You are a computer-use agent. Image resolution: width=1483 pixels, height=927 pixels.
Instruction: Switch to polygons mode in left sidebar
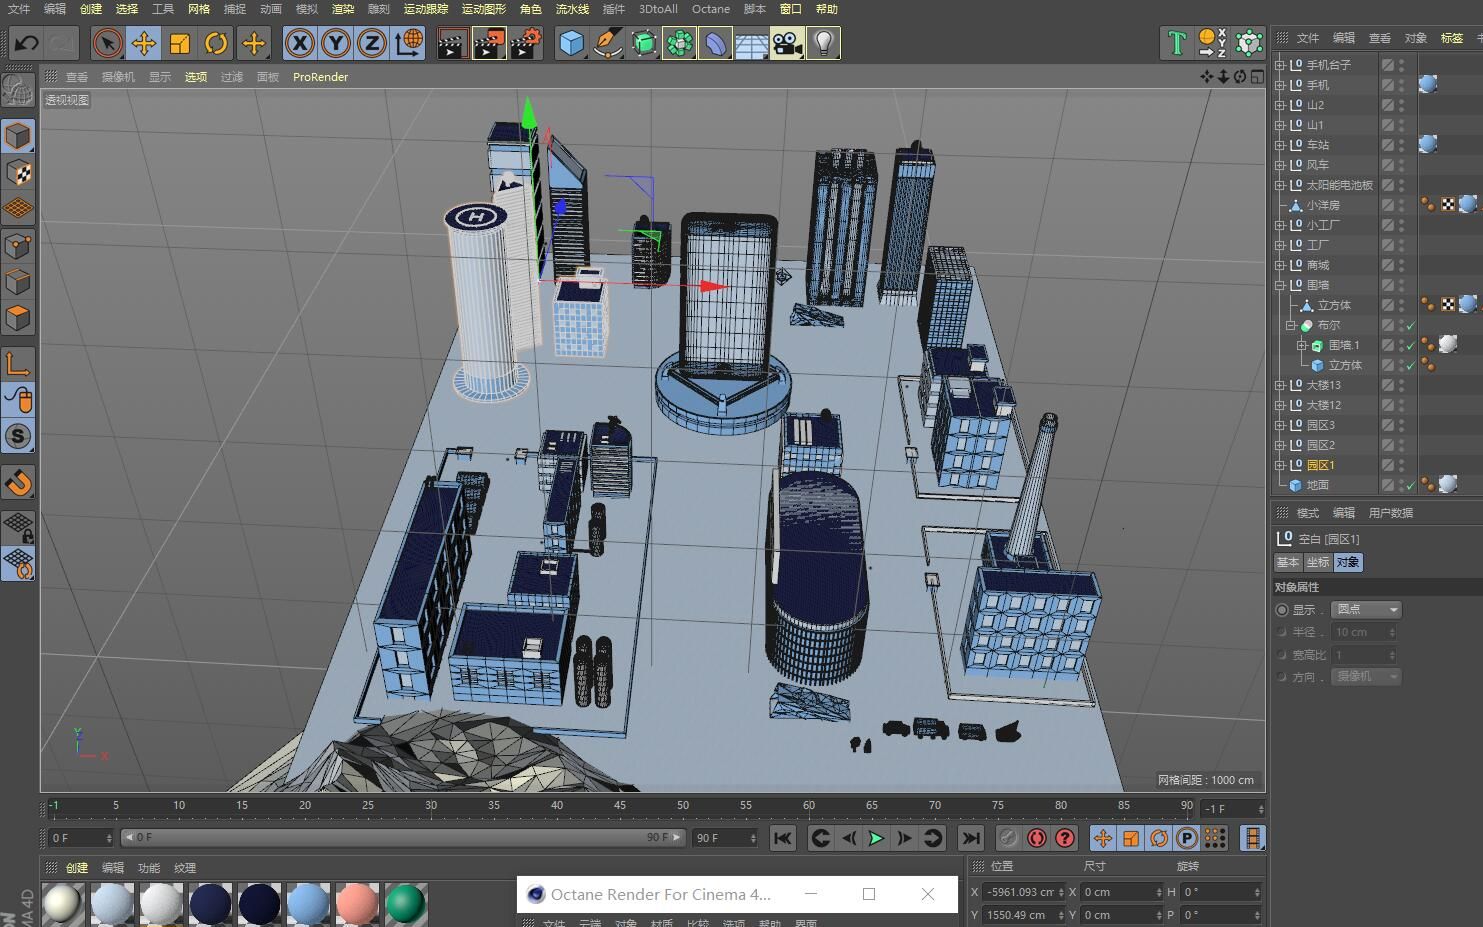[x=18, y=318]
